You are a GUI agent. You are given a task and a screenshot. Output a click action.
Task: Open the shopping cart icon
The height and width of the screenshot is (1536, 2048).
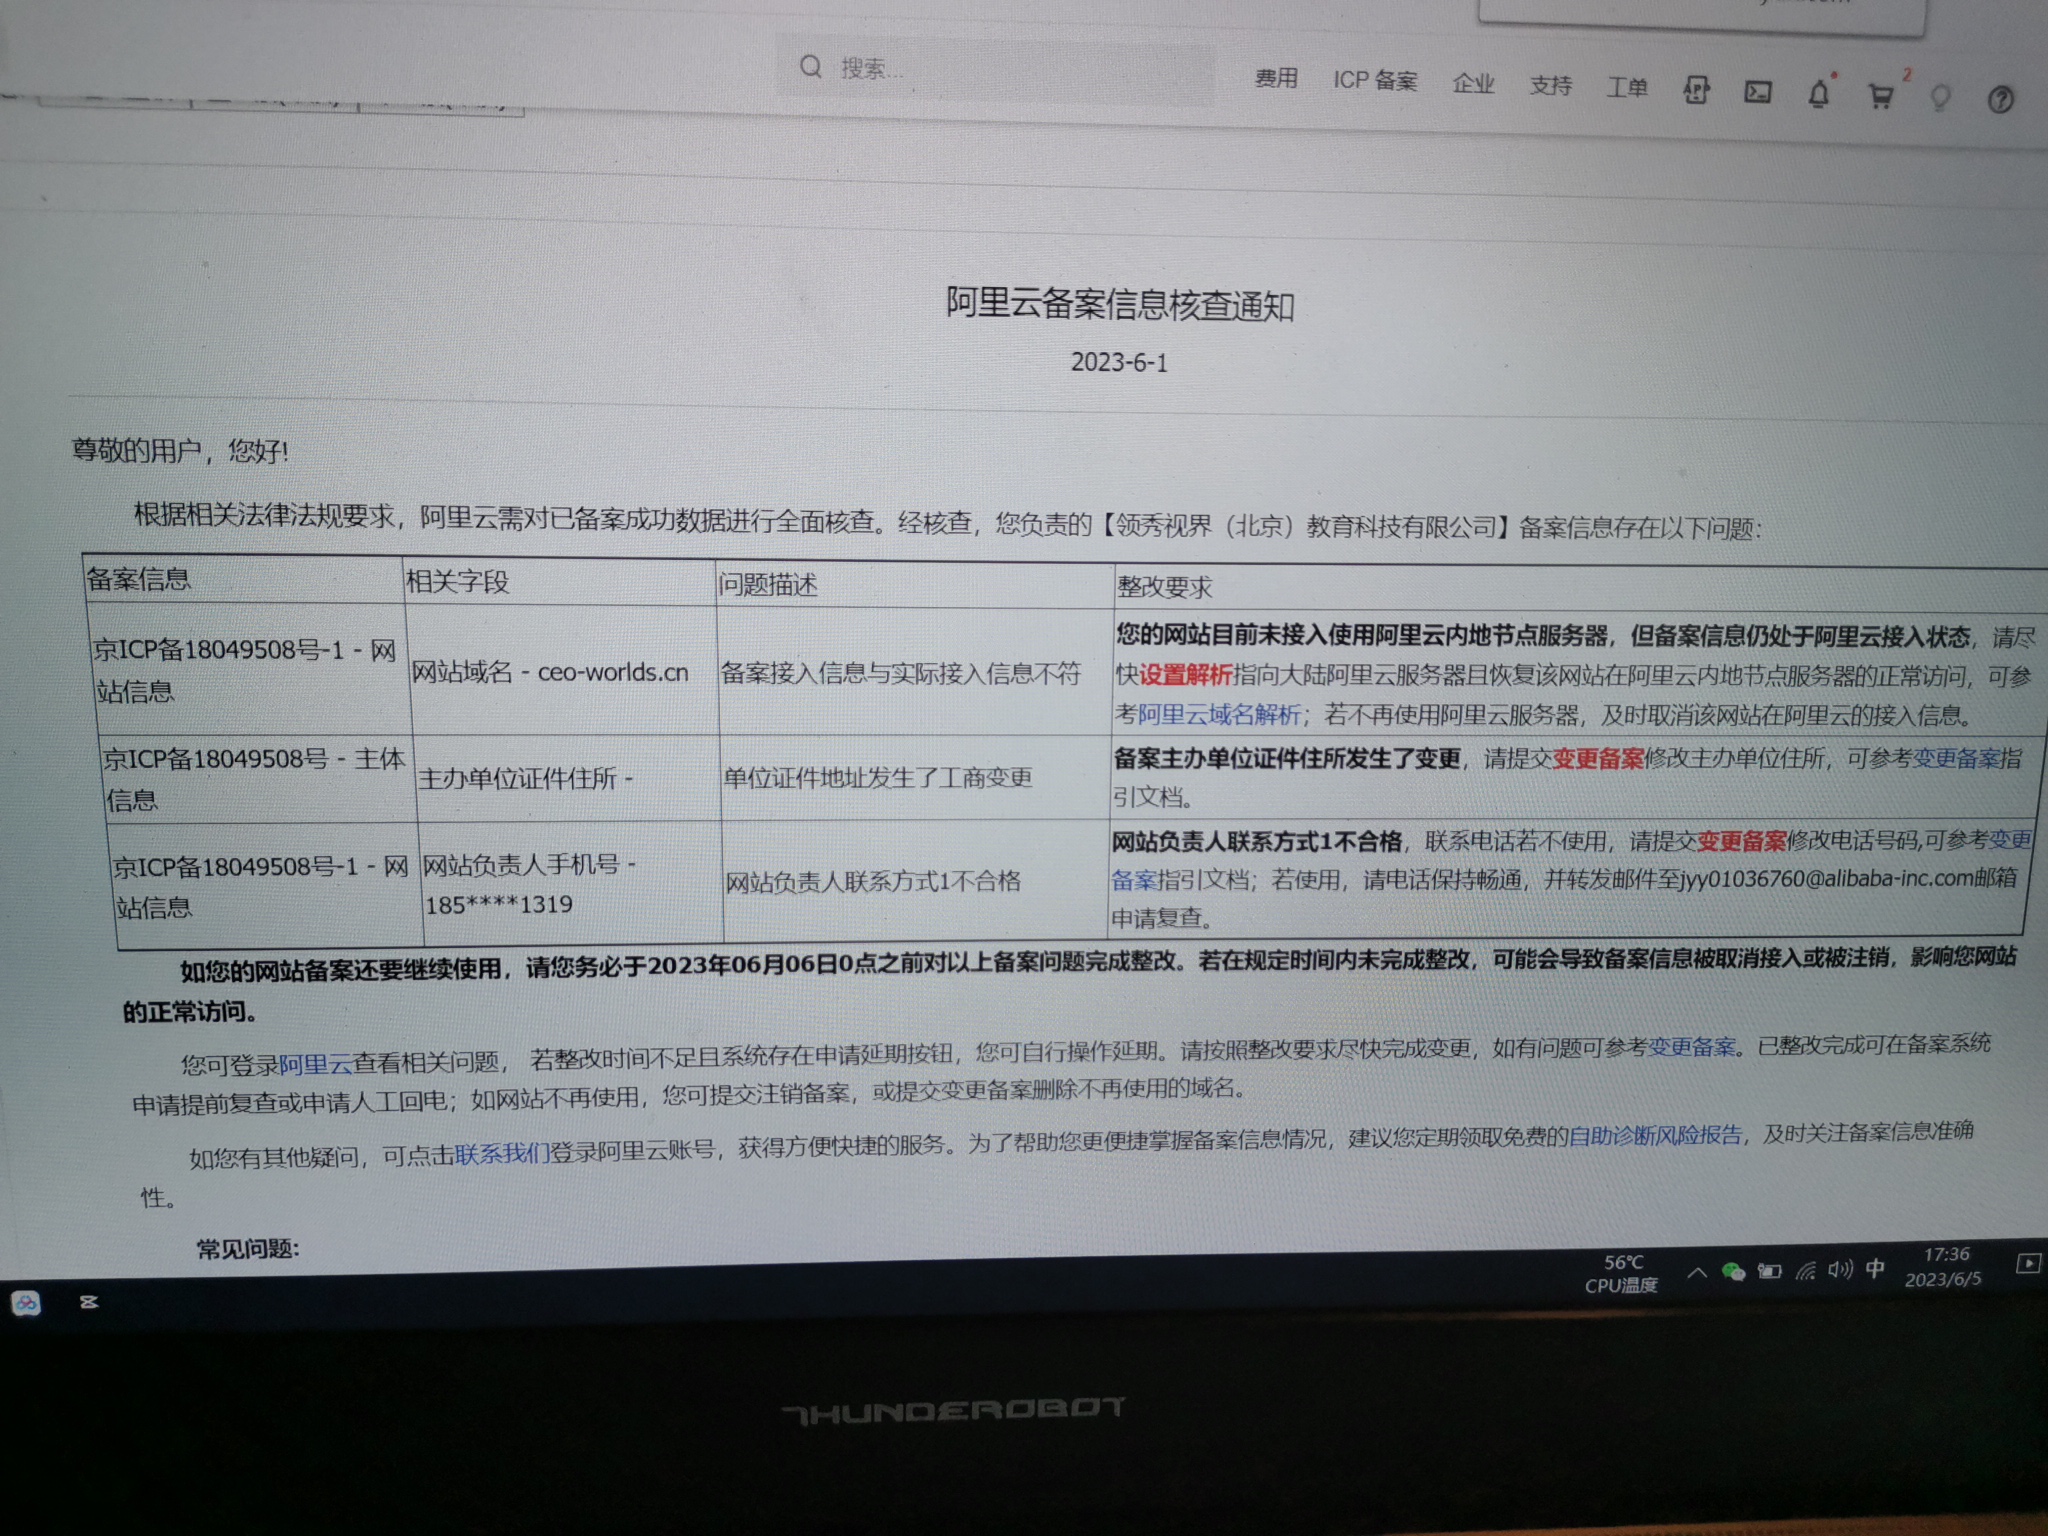[1881, 96]
